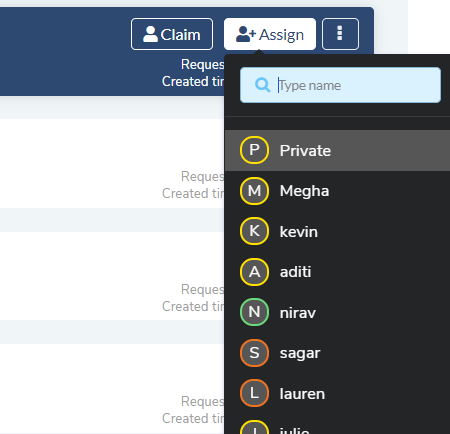This screenshot has height=434, width=450.
Task: Assign the item to sagar
Action: click(337, 353)
